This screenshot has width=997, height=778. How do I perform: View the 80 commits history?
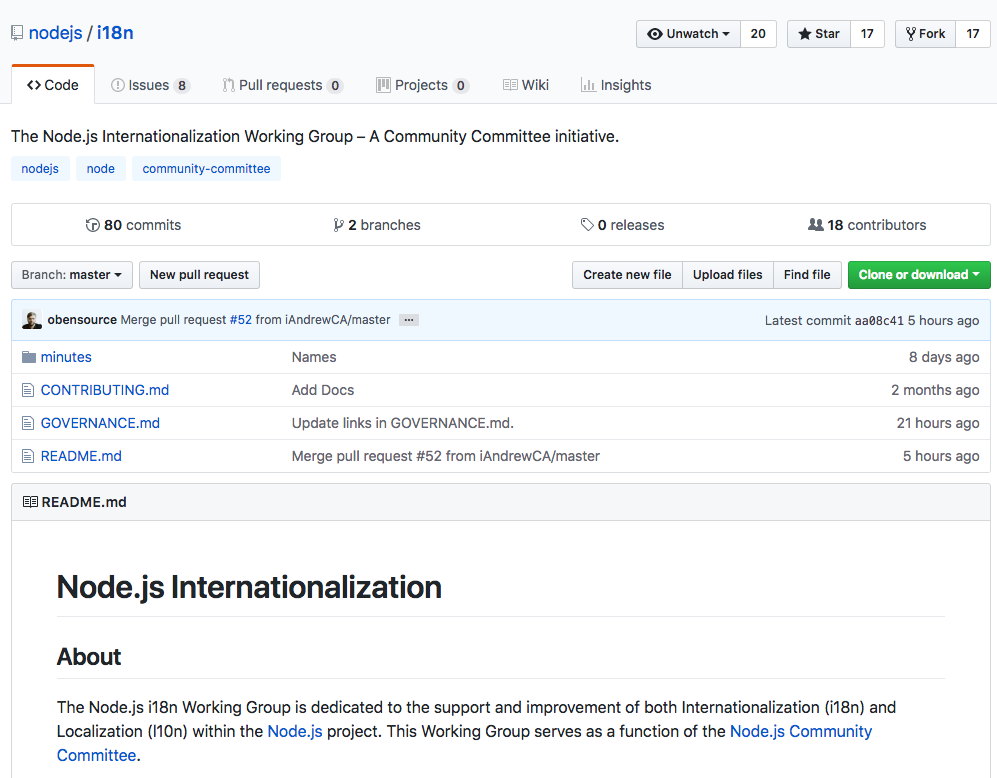coord(134,225)
